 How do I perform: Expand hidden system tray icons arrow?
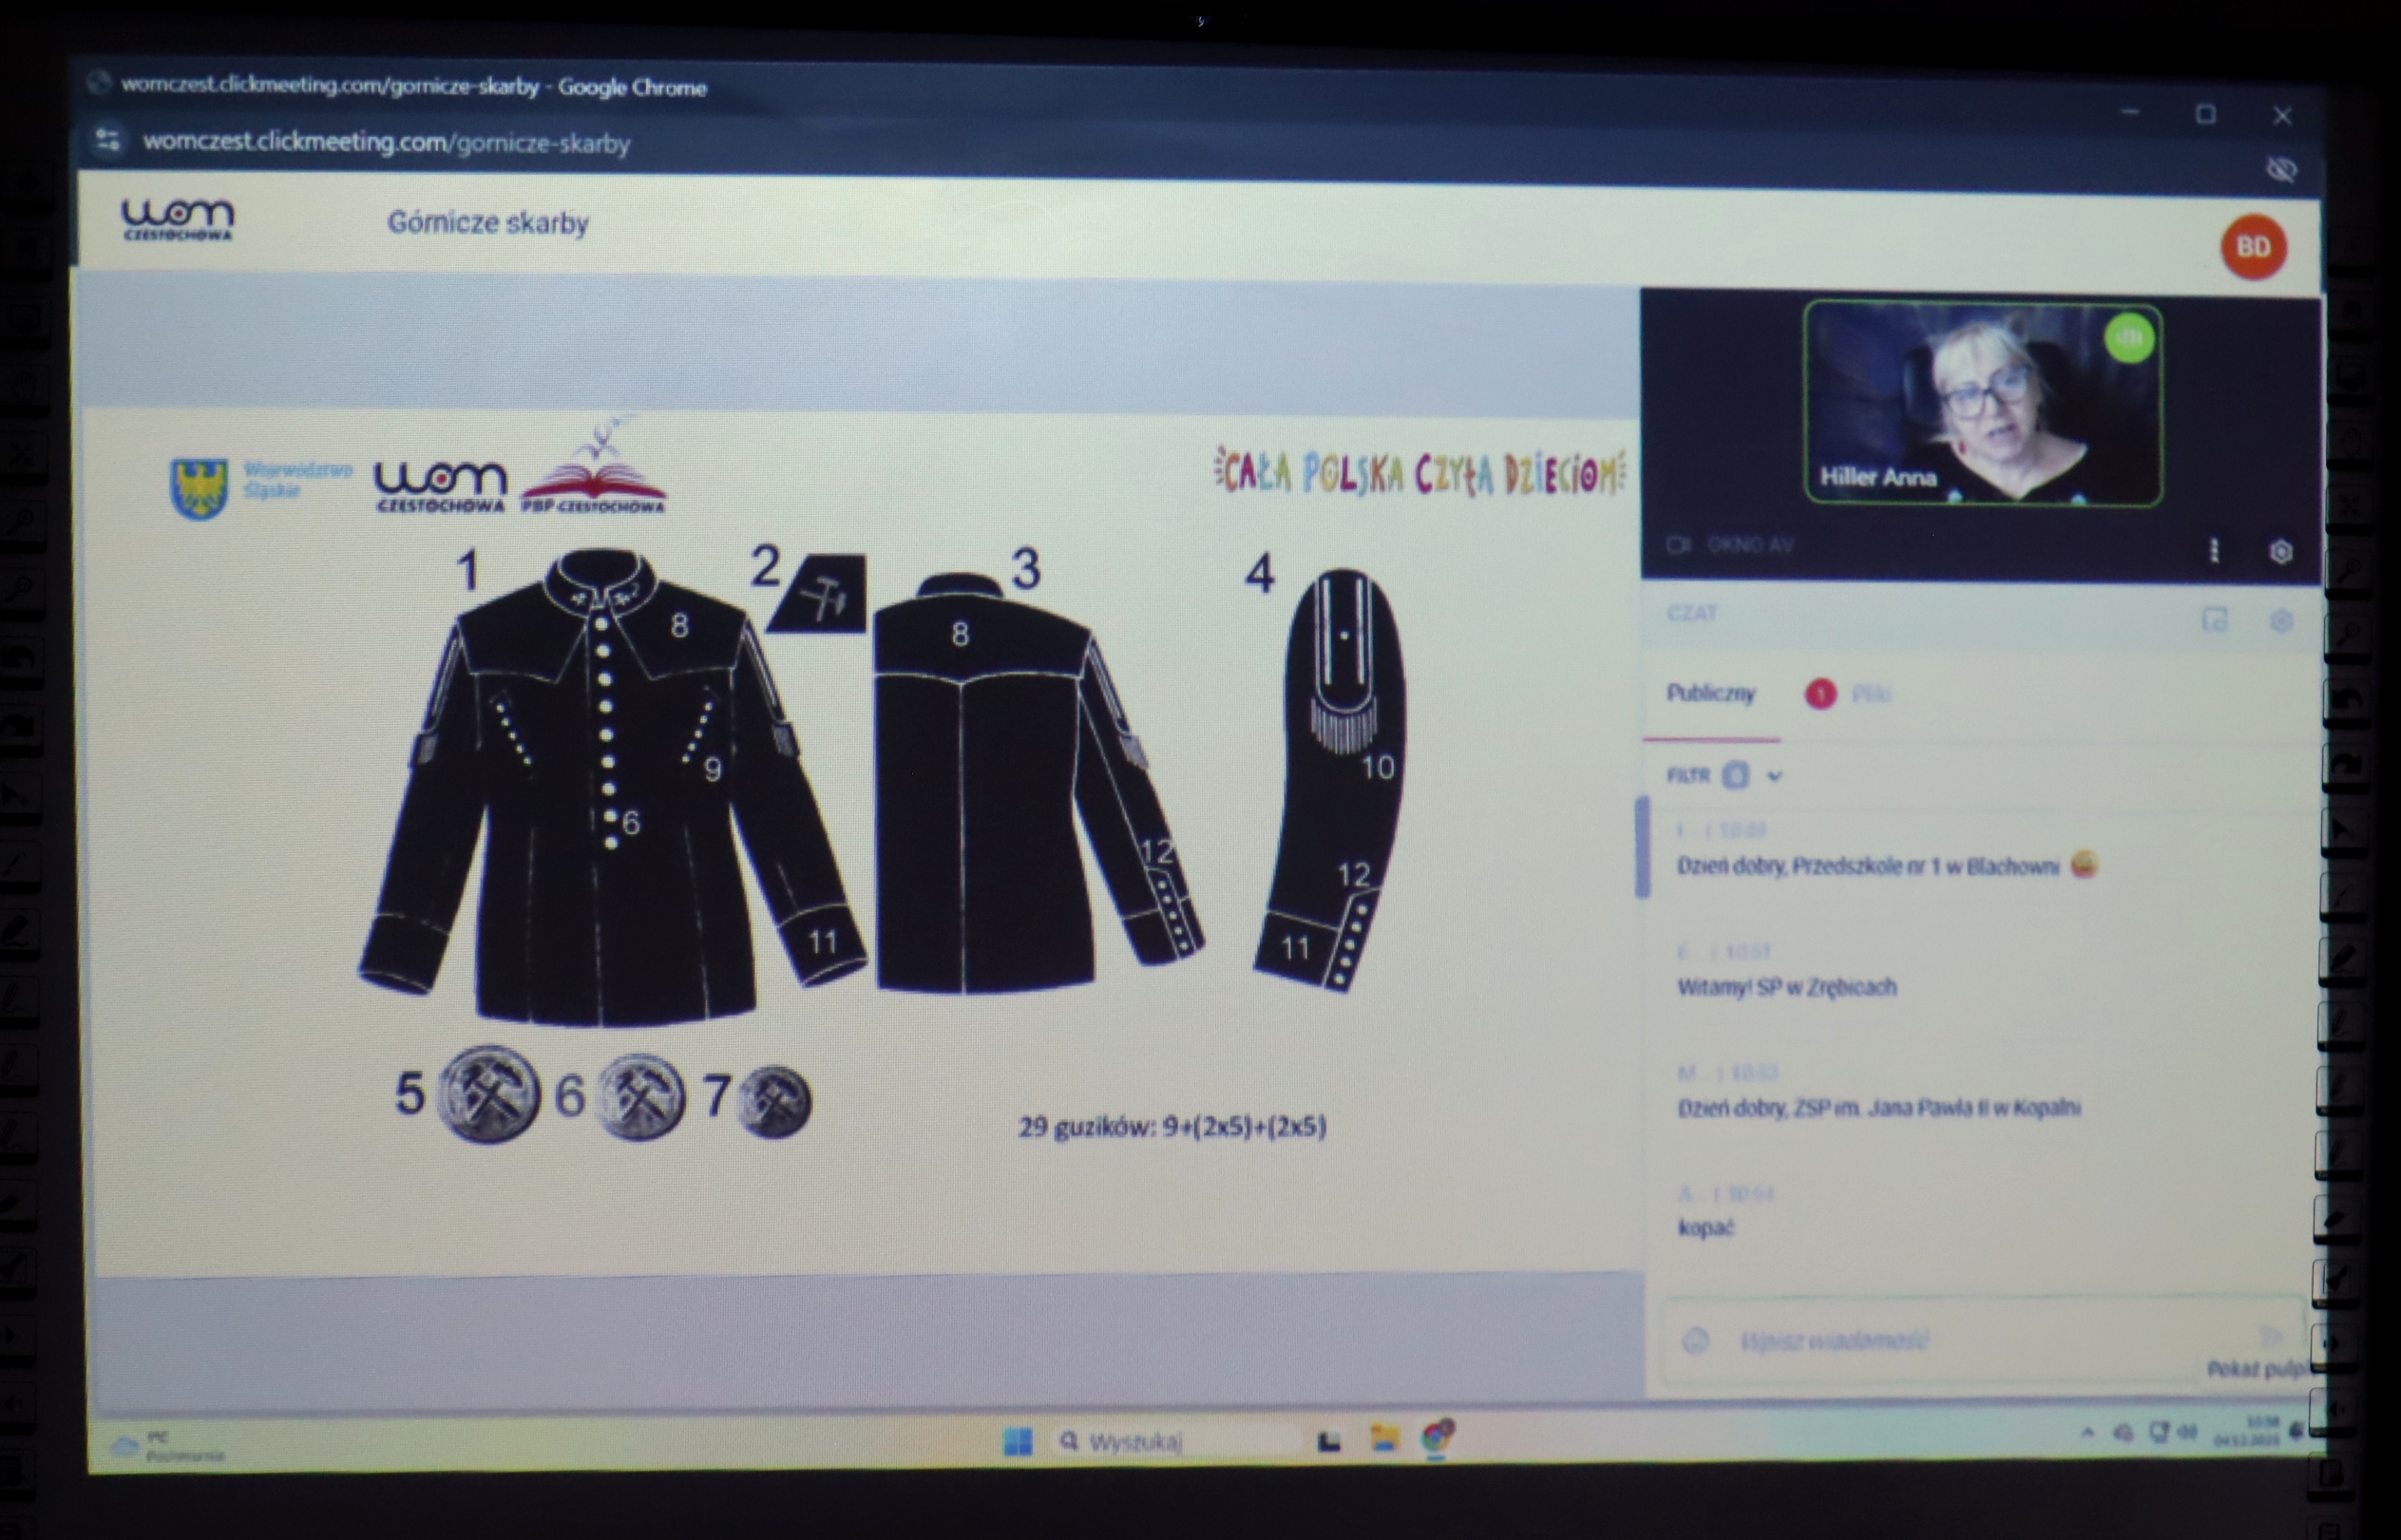(2088, 1433)
